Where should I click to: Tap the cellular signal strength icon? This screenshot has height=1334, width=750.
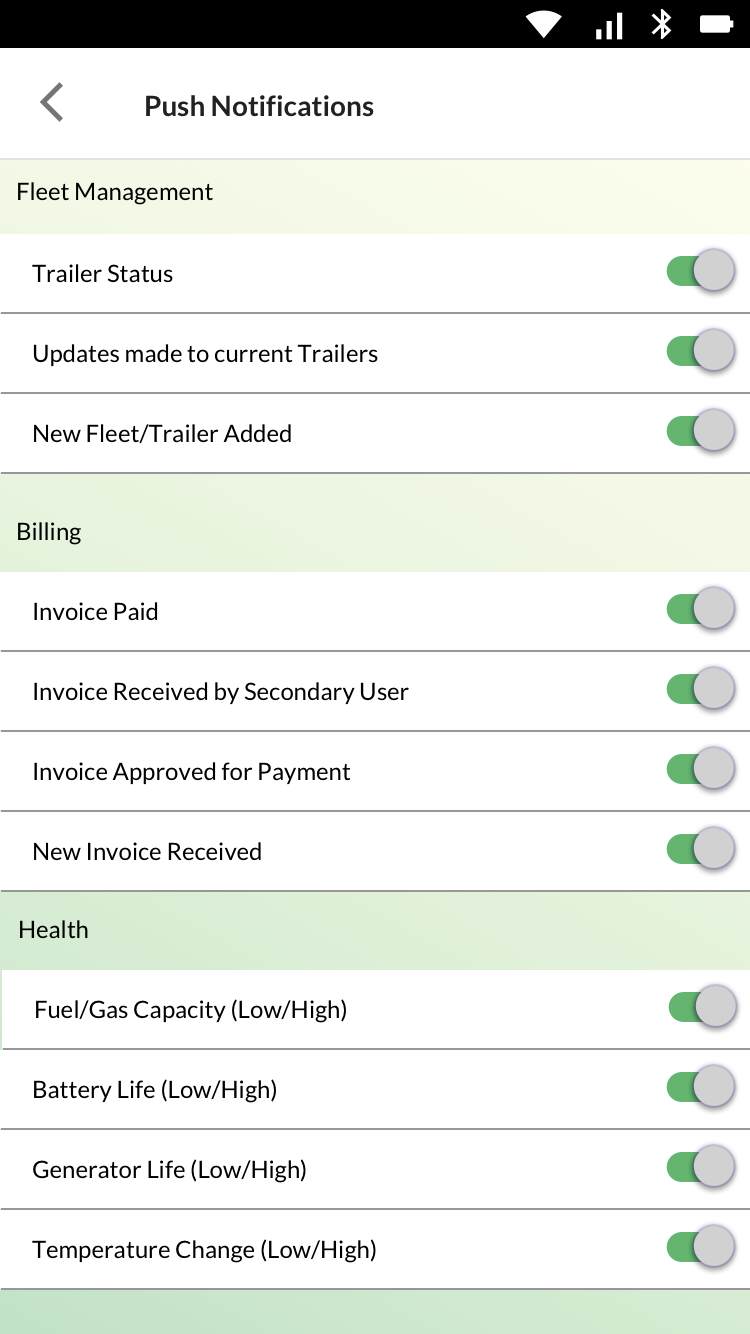point(609,25)
